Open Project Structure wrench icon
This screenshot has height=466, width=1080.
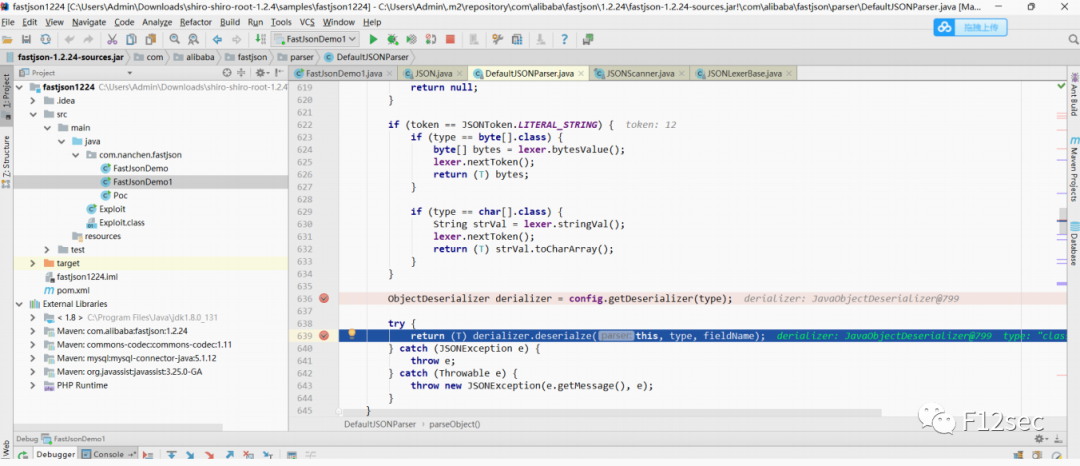pyautogui.click(x=498, y=39)
